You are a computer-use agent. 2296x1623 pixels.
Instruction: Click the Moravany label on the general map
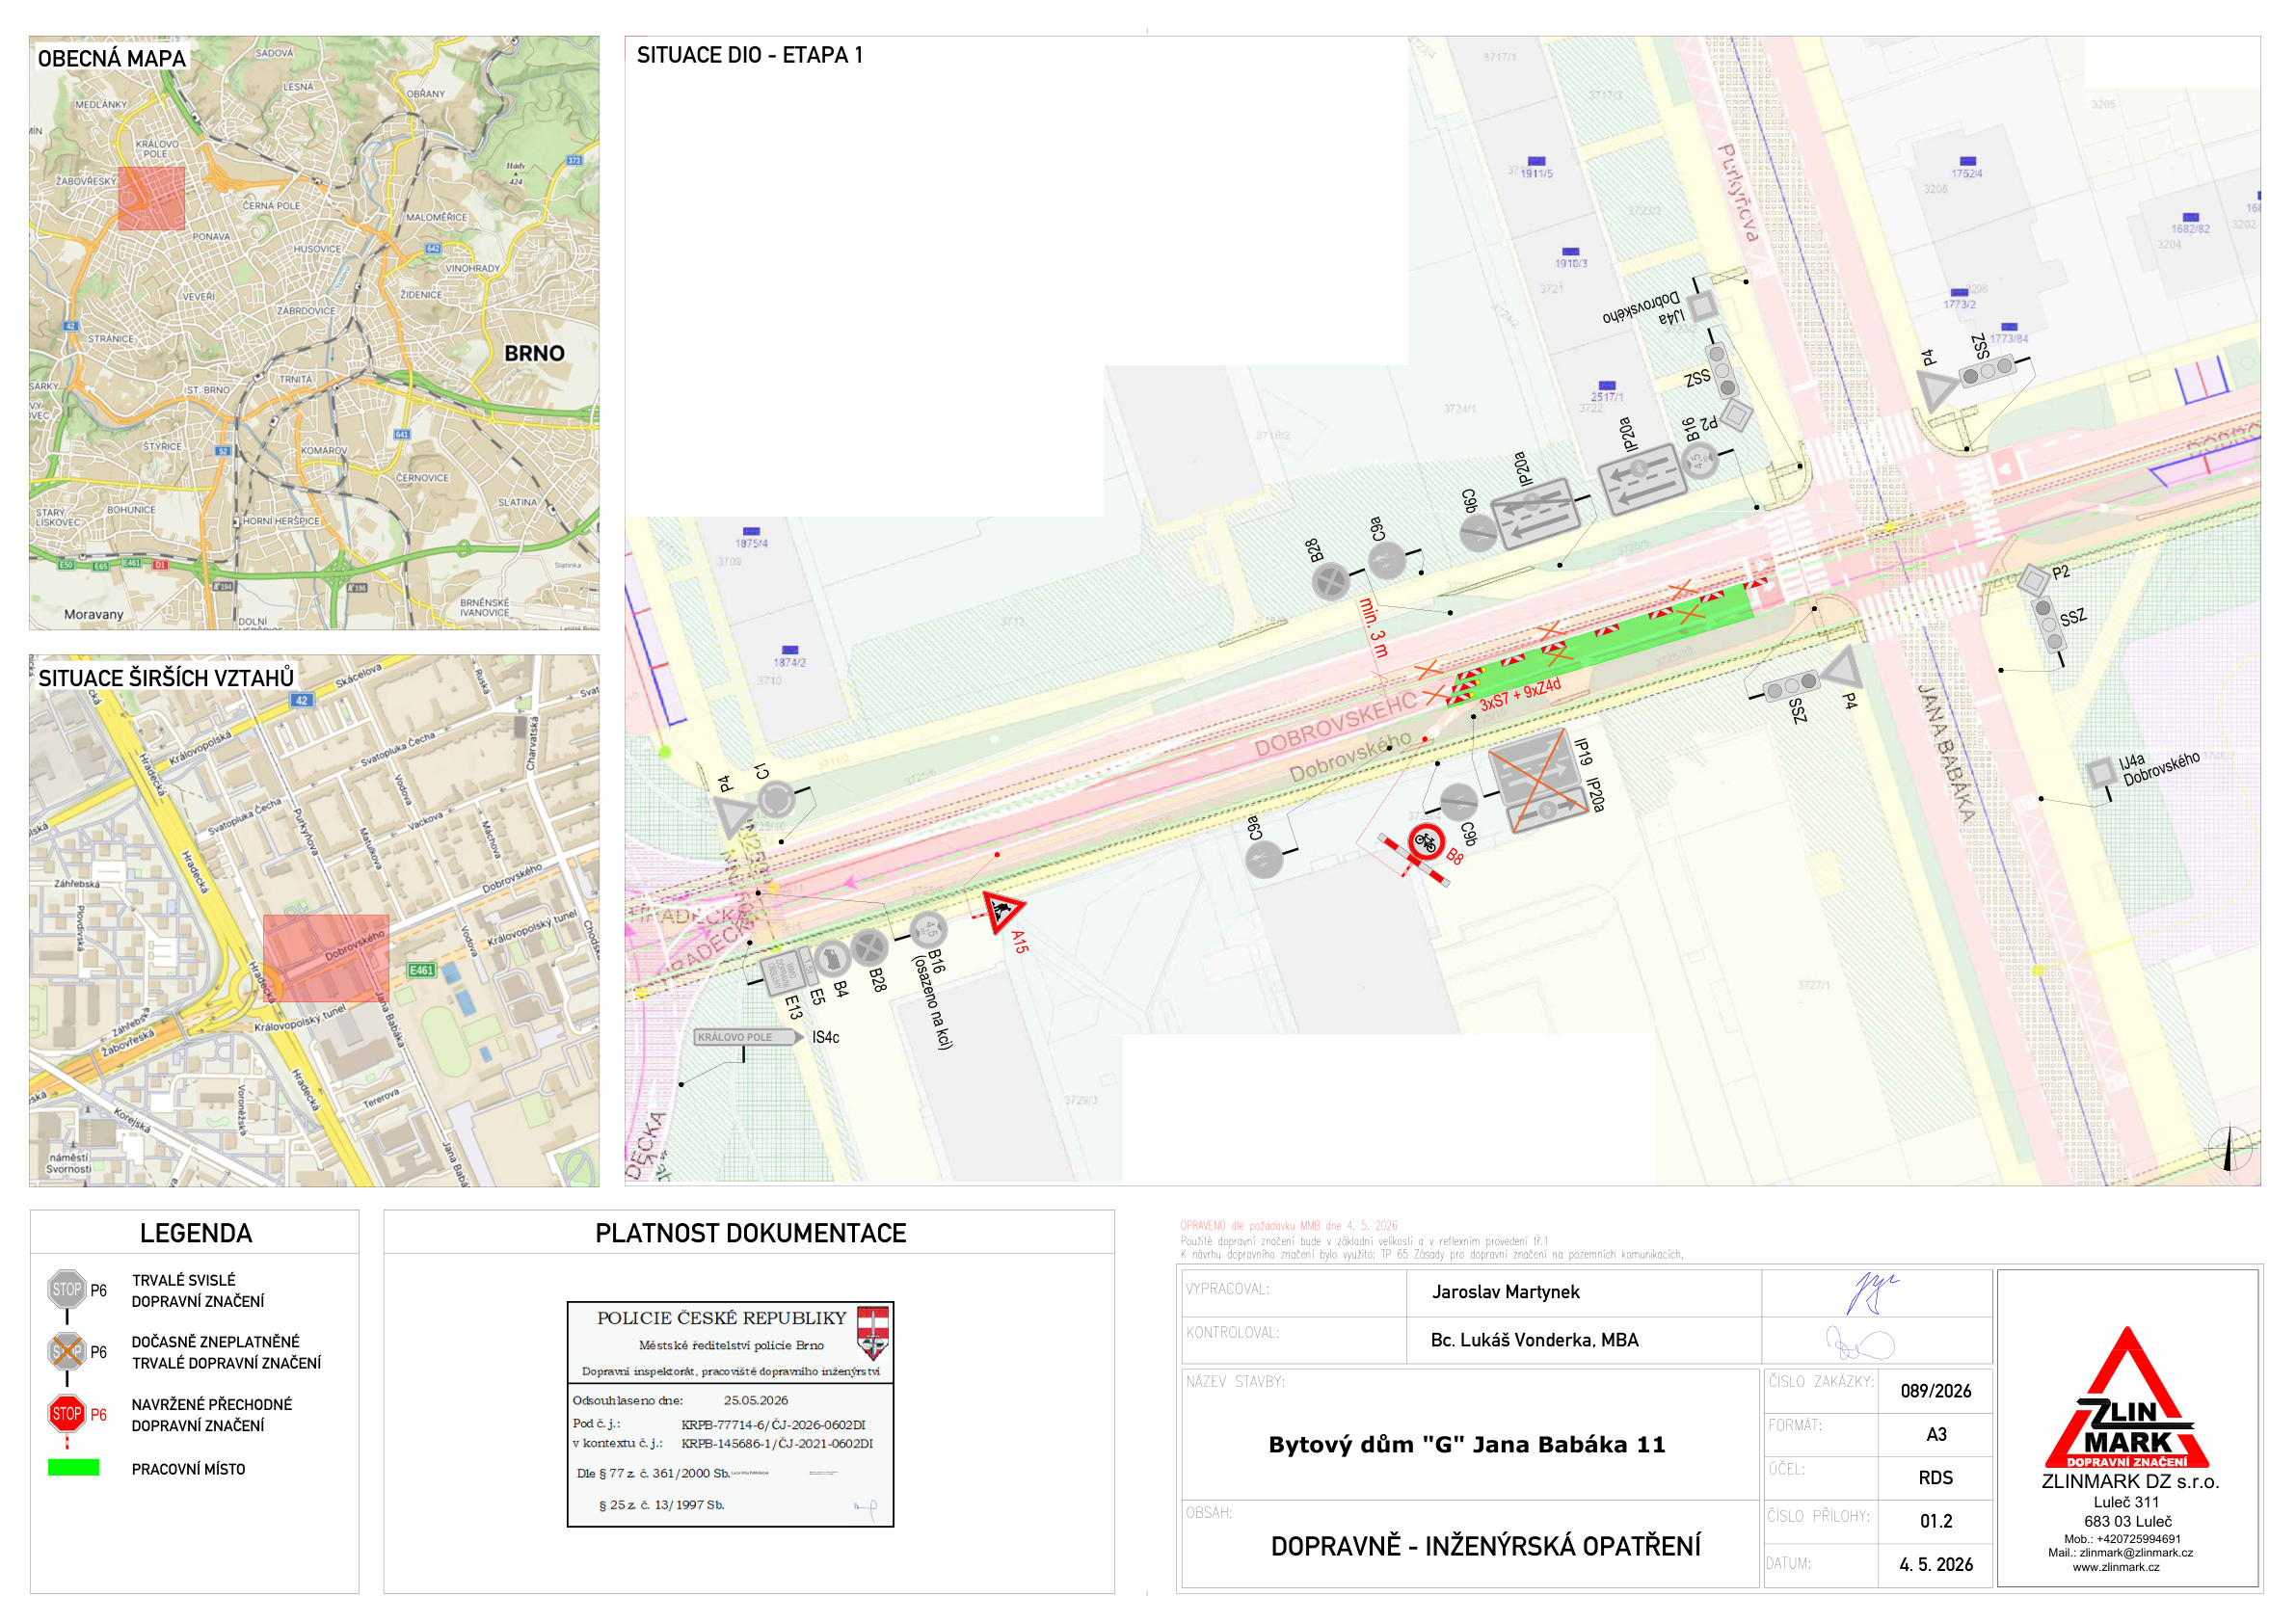click(x=94, y=614)
